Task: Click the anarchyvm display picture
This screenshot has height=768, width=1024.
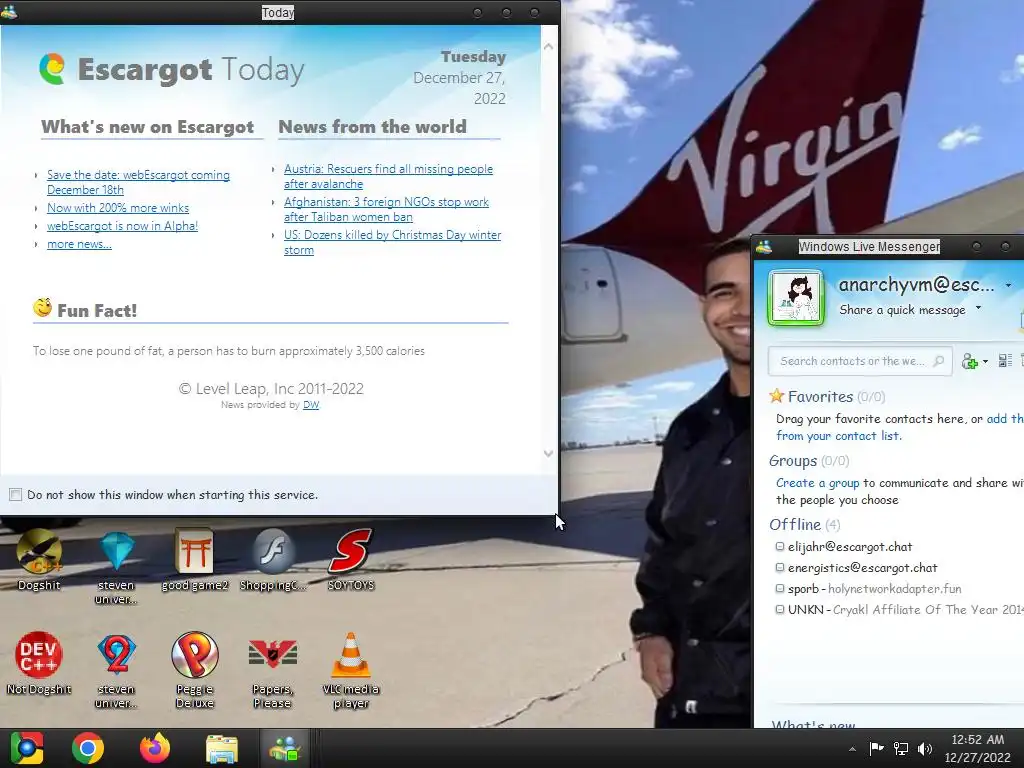Action: point(796,298)
